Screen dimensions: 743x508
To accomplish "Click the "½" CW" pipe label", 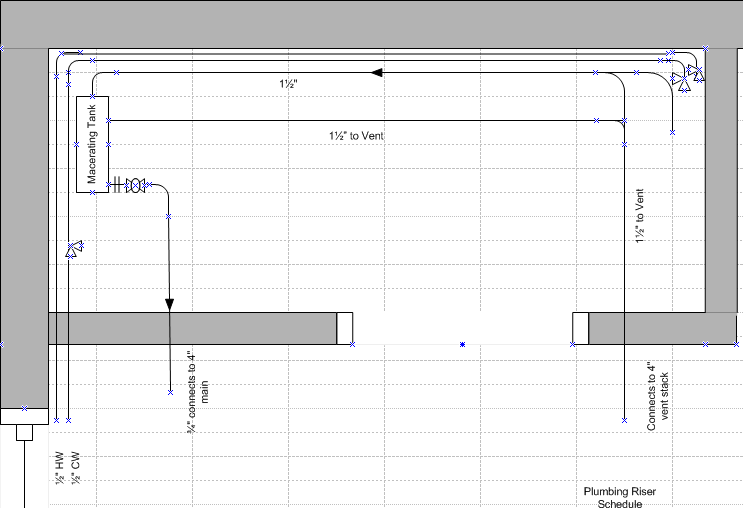I will [73, 465].
